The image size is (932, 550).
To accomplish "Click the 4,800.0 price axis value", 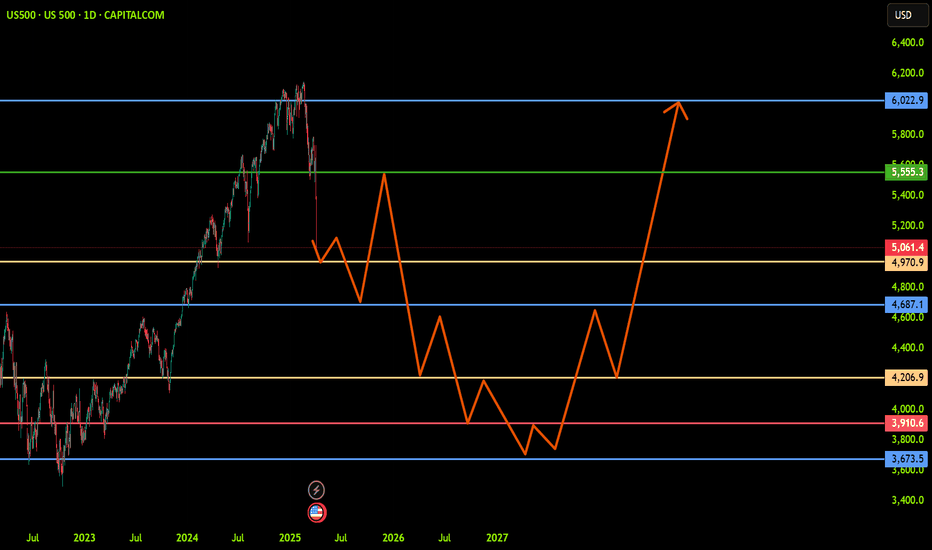I will pyautogui.click(x=908, y=287).
